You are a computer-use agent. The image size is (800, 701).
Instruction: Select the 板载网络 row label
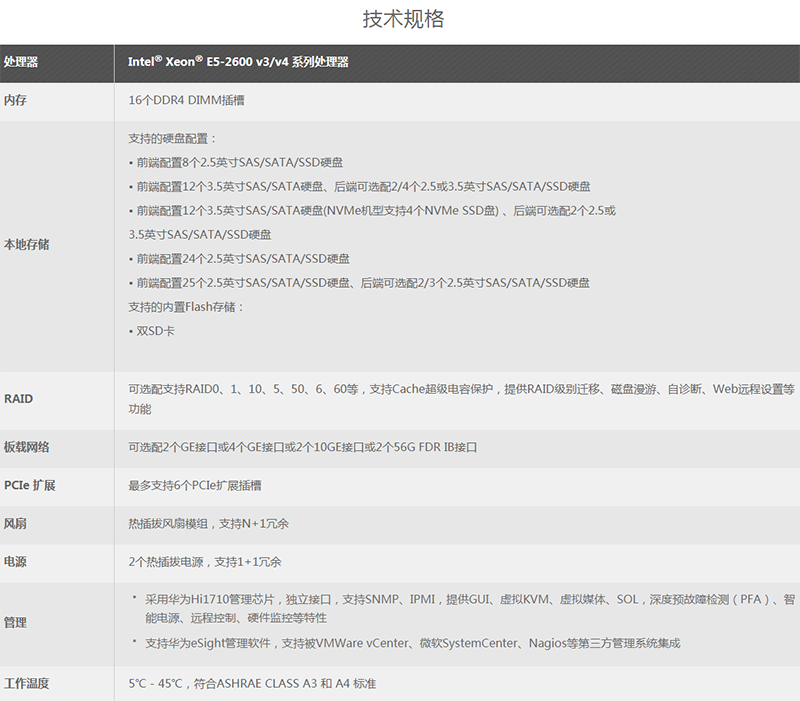tap(27, 447)
